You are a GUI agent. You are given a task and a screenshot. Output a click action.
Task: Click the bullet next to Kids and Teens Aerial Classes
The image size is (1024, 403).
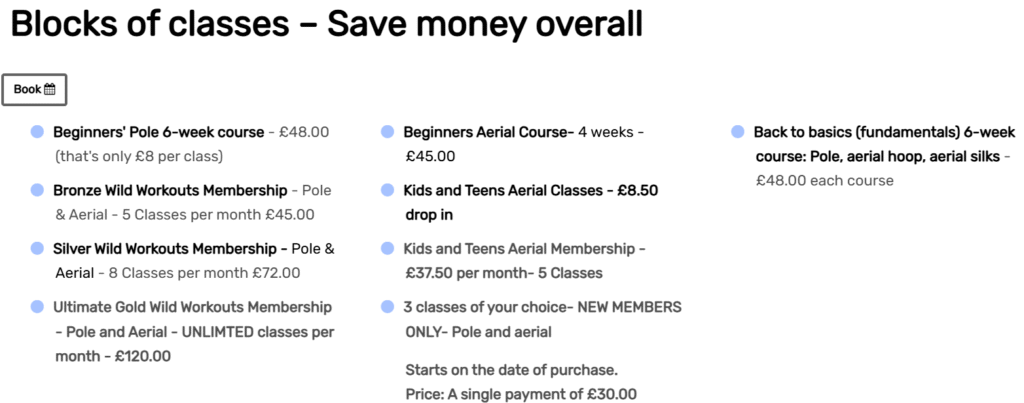coord(387,190)
